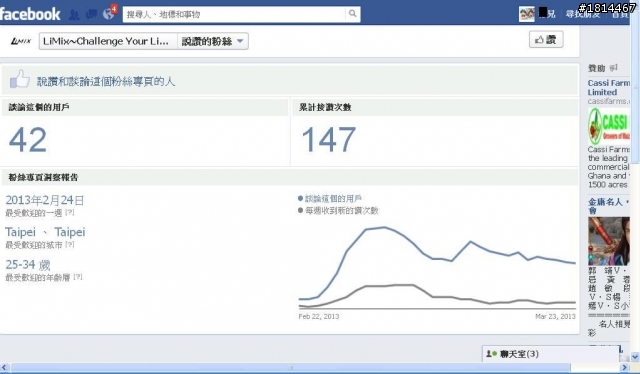Viewport: 640px width, 374px height.
Task: Click the thumbs-up icon beside the heading
Action: point(20,79)
